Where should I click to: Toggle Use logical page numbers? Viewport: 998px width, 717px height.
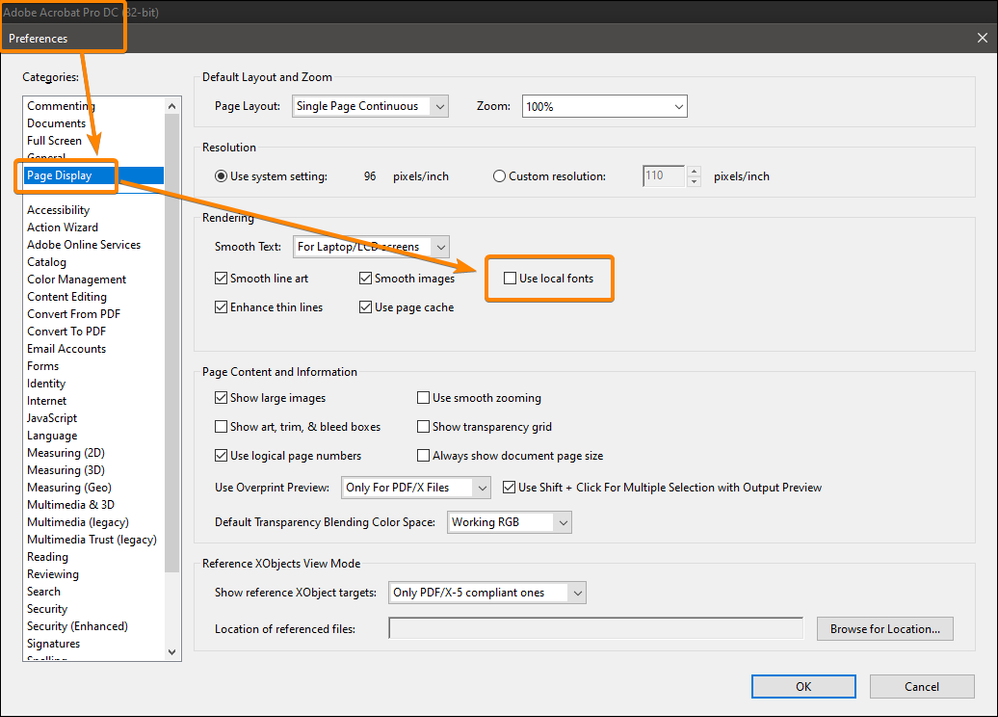click(x=221, y=456)
